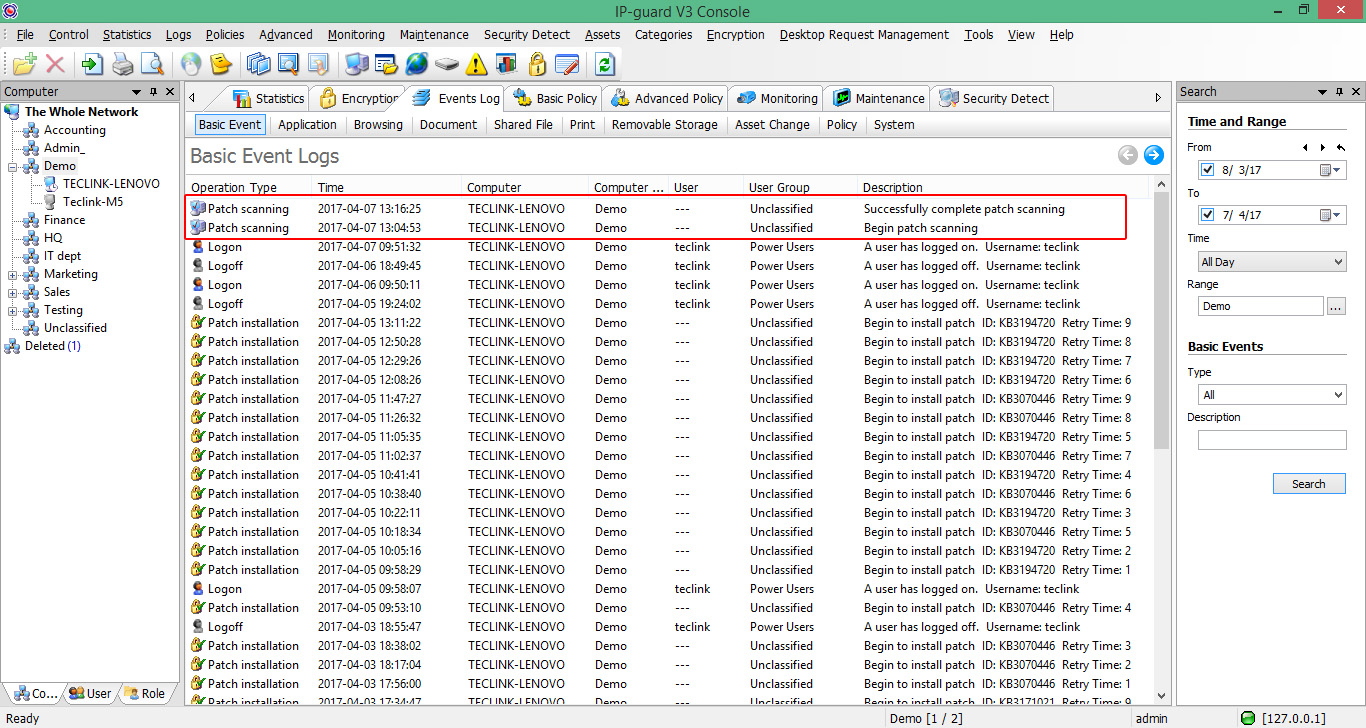The image size is (1366, 728).
Task: Click the window with arrow toolbar icon
Action: (x=318, y=65)
